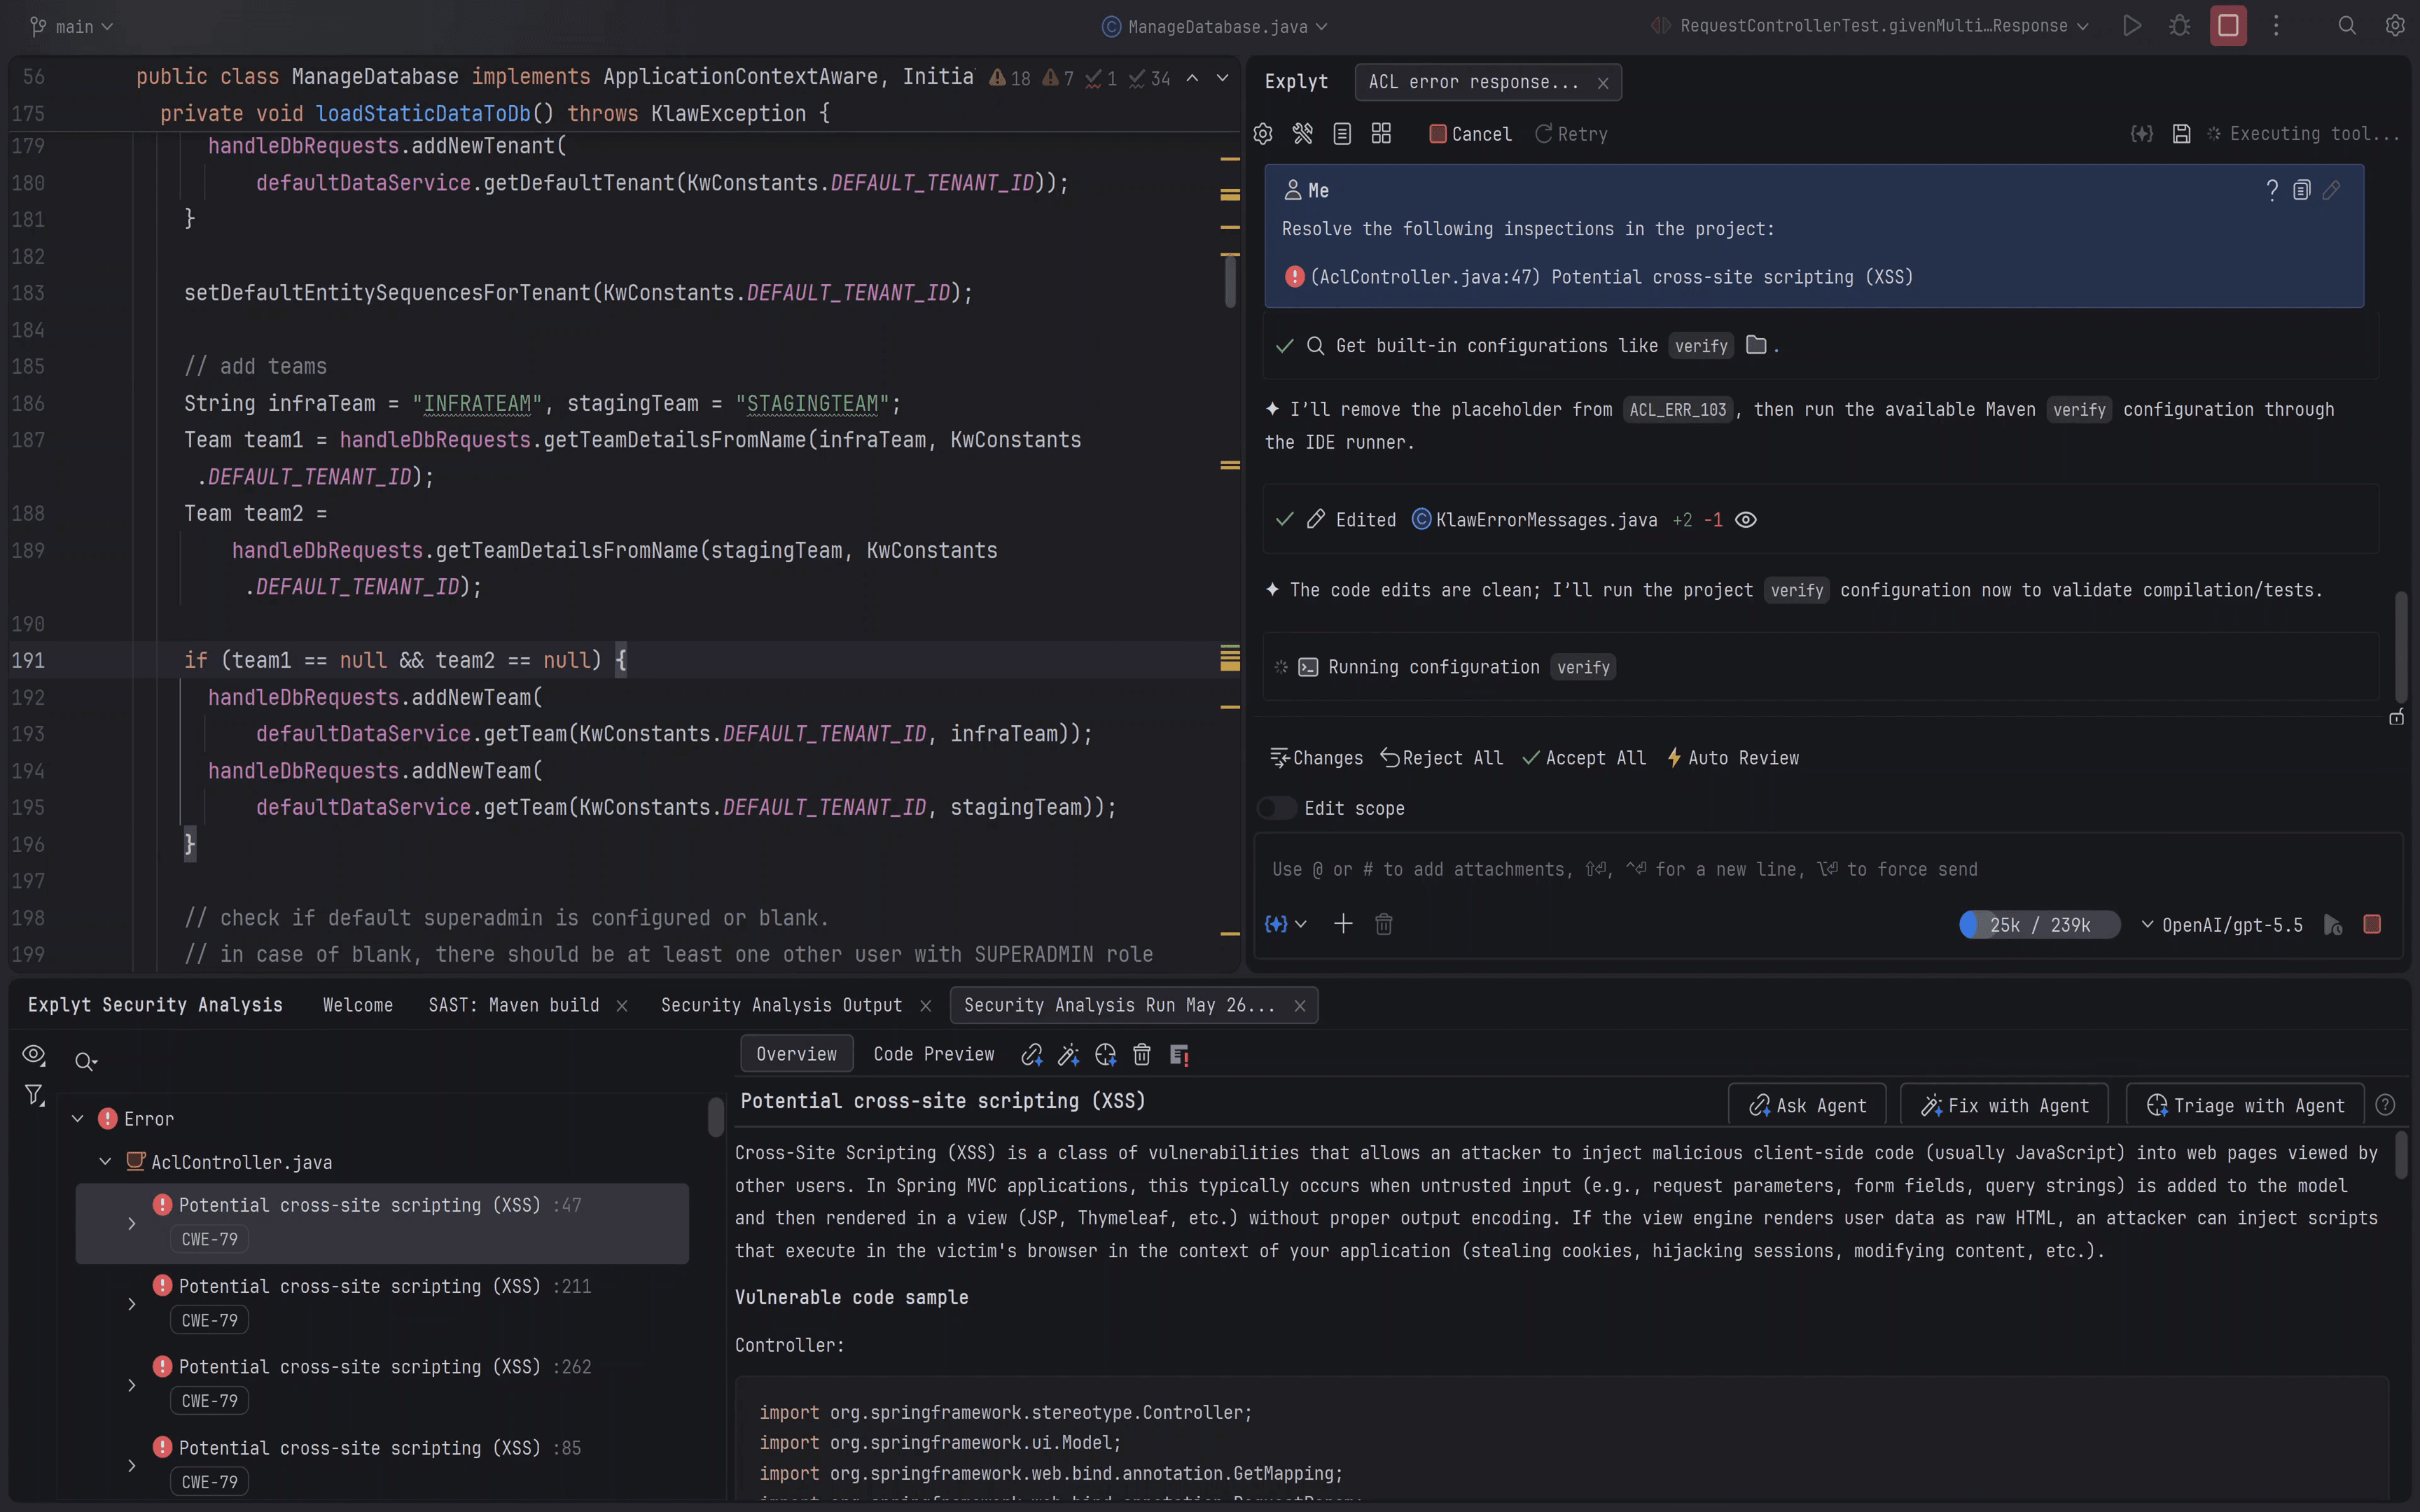Image resolution: width=2420 pixels, height=1512 pixels.
Task: Expand the XSS issue at line :262
Action: [x=132, y=1385]
